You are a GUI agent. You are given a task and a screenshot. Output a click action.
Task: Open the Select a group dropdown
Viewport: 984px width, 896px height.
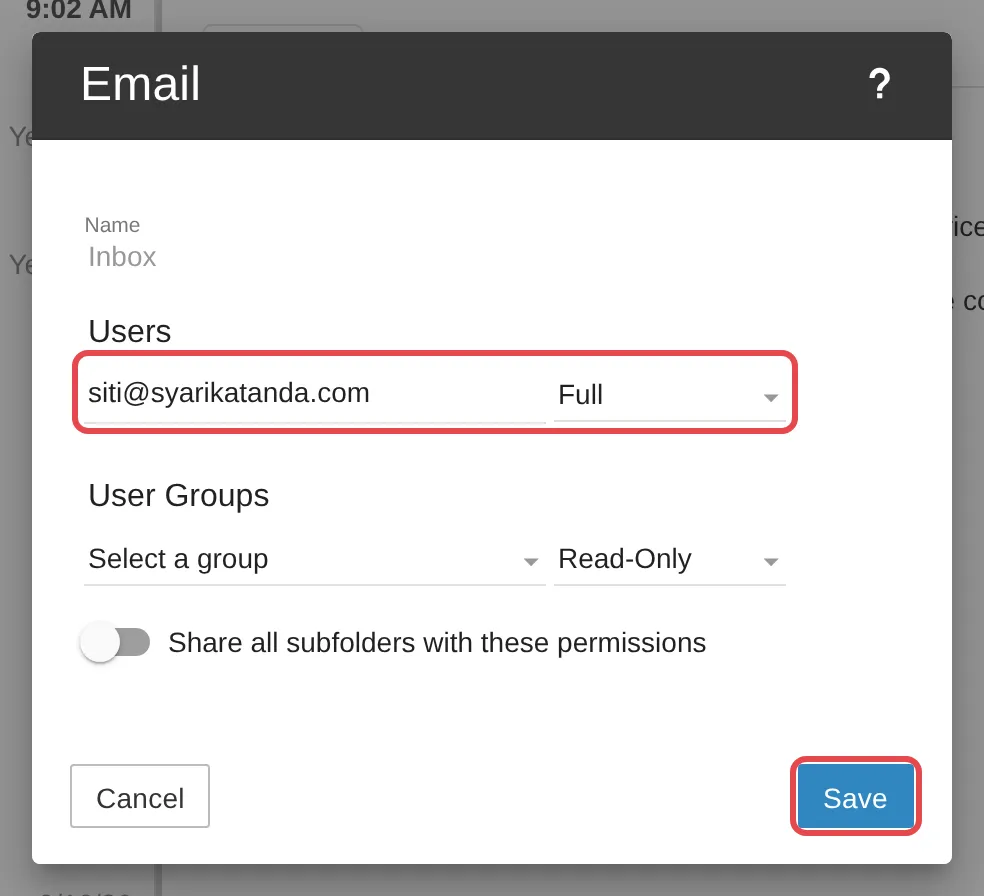tap(314, 558)
